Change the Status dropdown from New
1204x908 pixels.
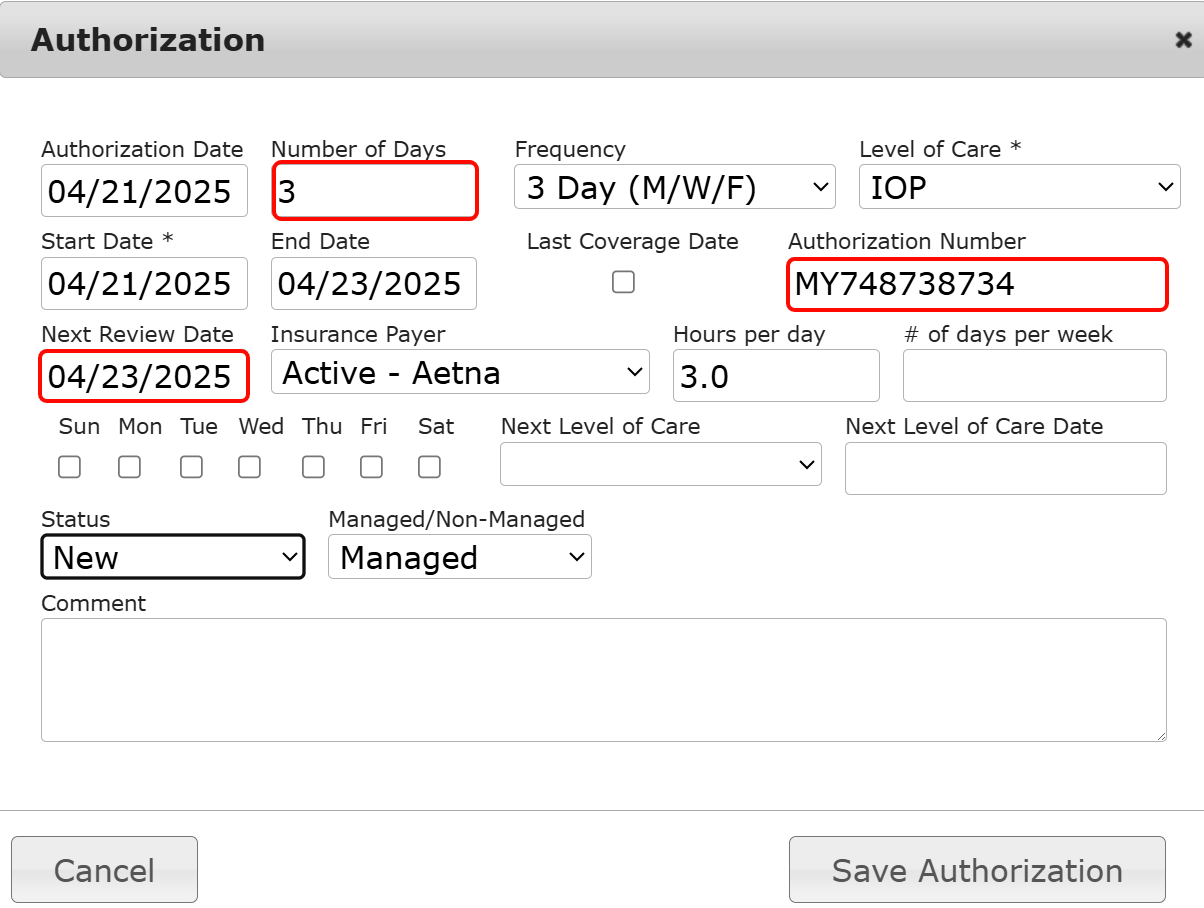pos(173,557)
